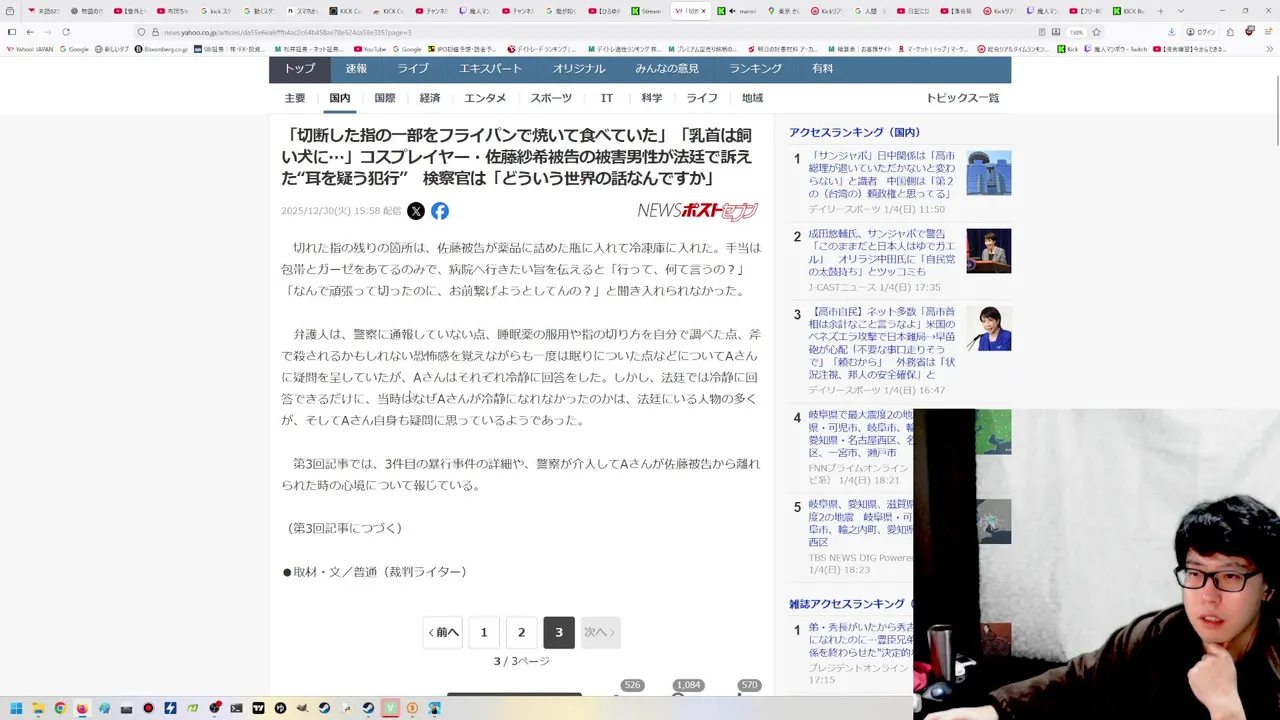Open thumbnail of ranking #3 article
This screenshot has width=1280, height=720.
pos(988,328)
